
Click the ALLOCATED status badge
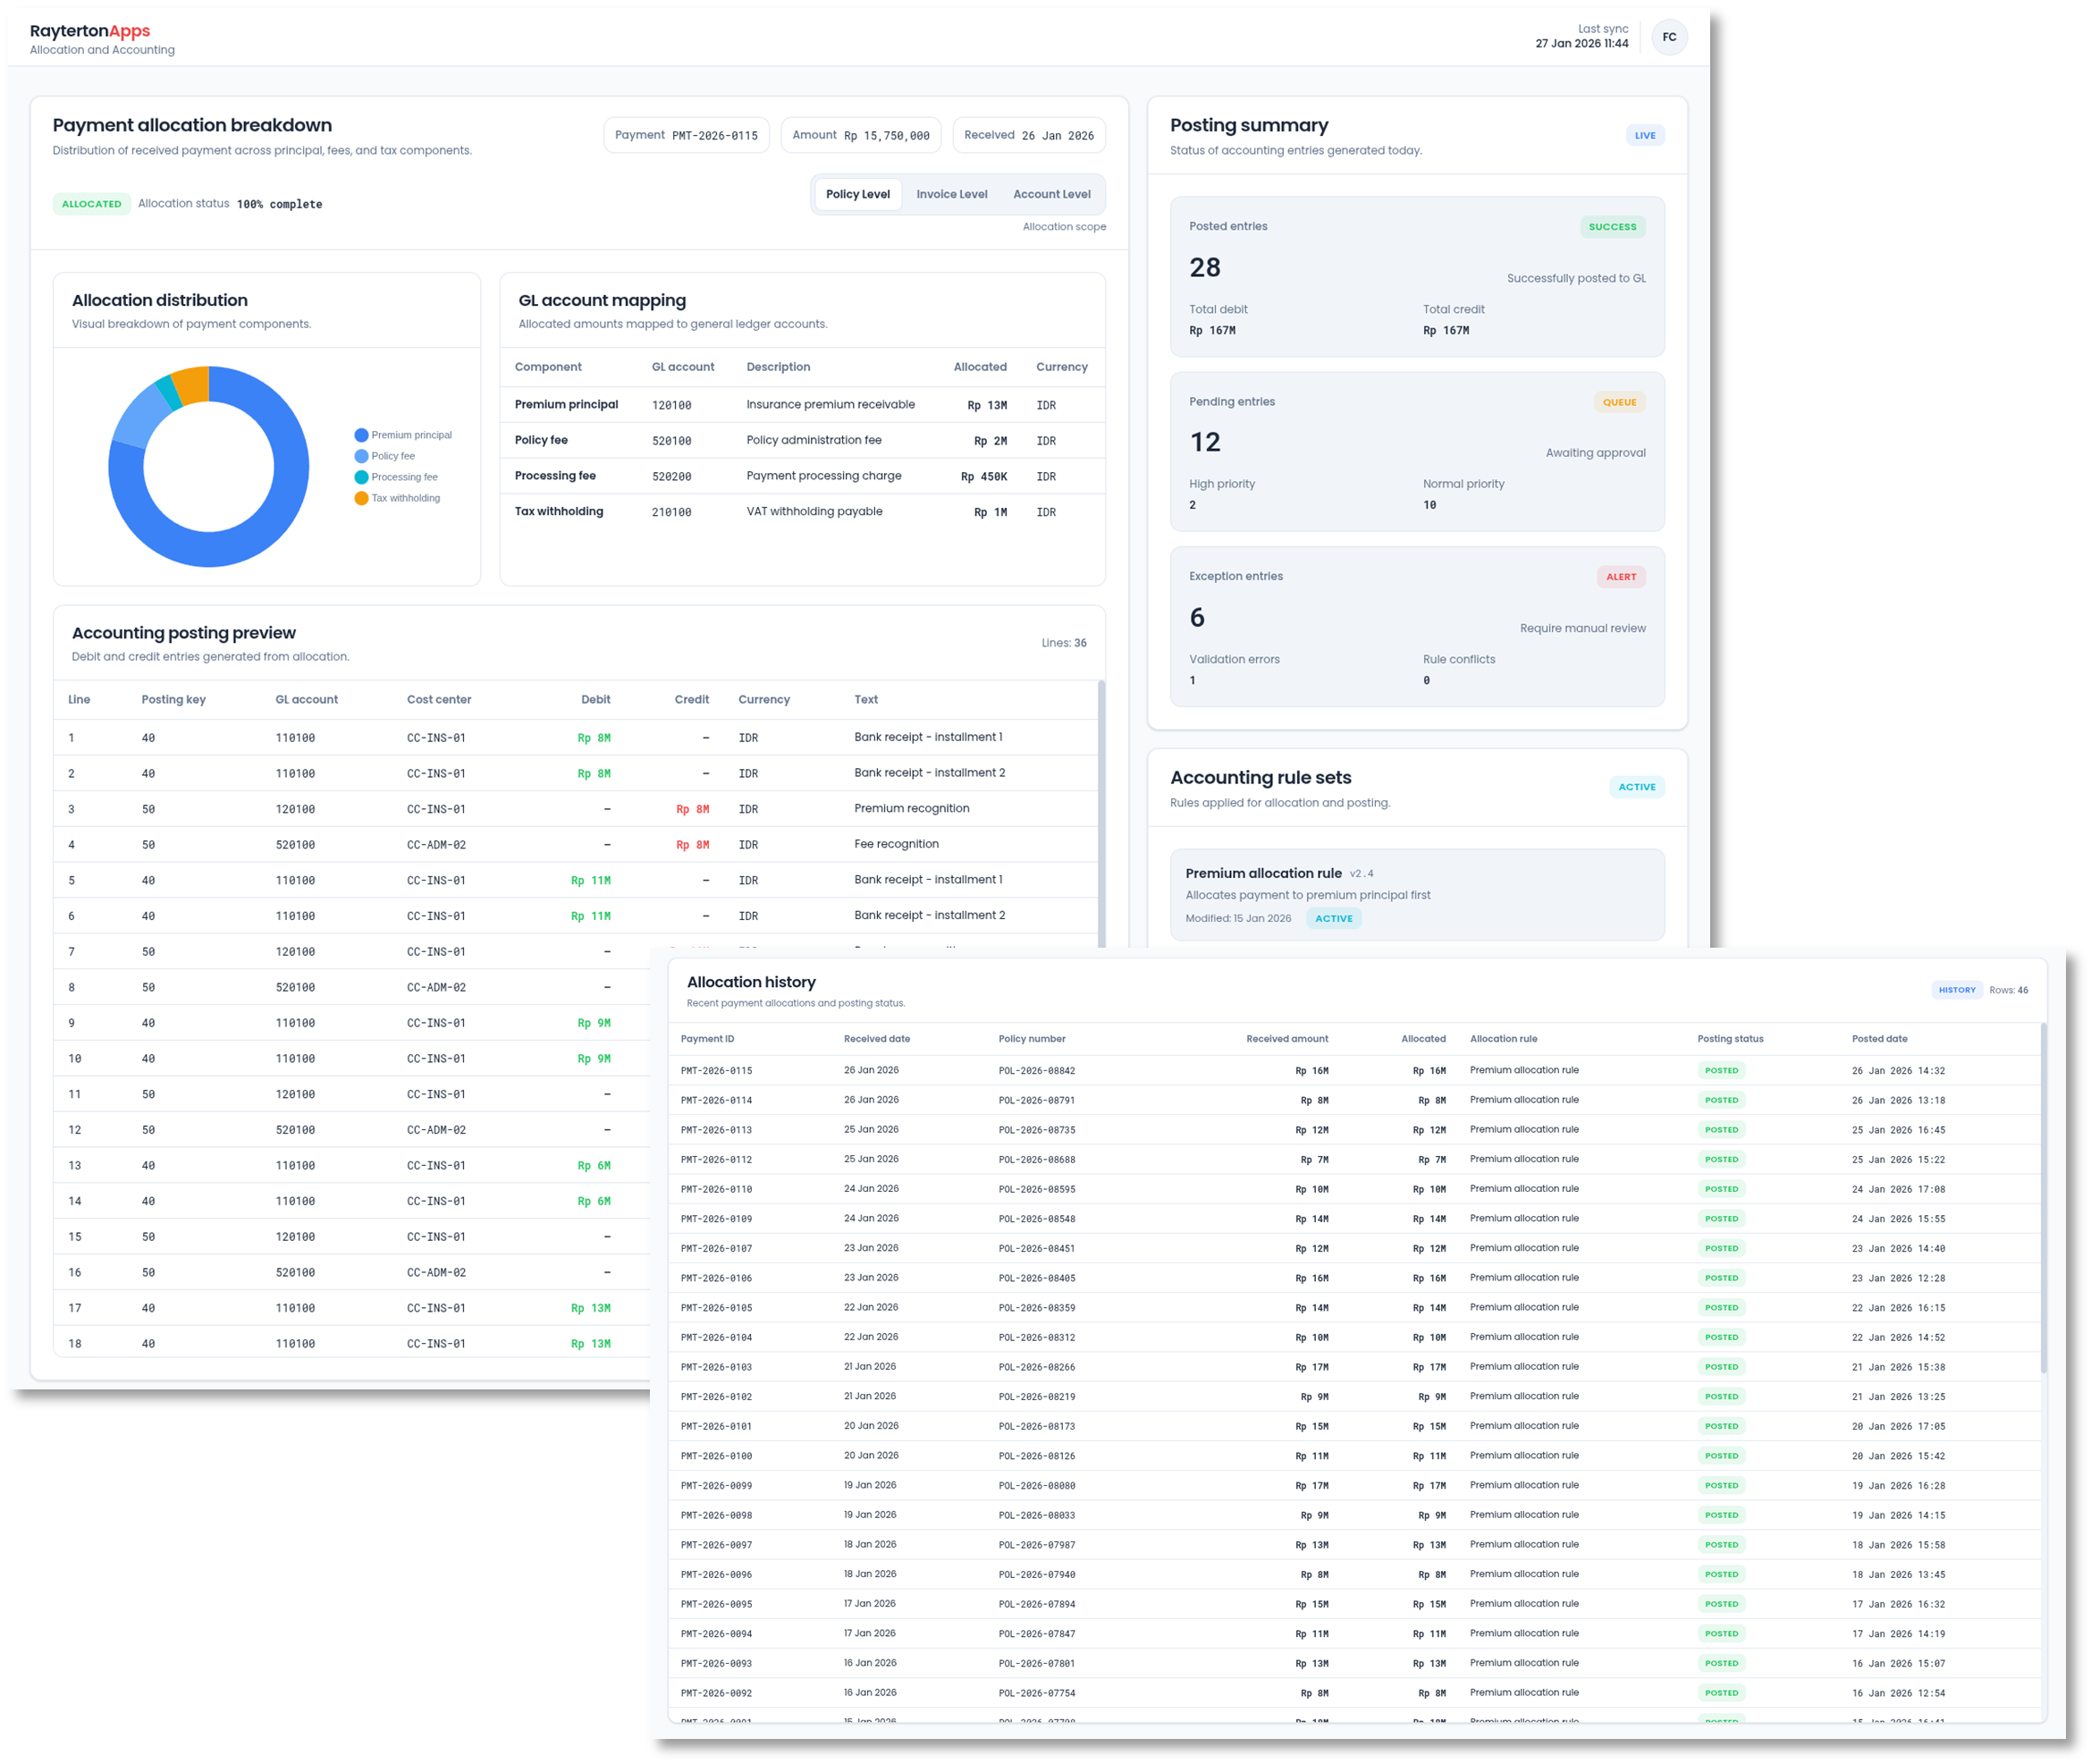(91, 203)
